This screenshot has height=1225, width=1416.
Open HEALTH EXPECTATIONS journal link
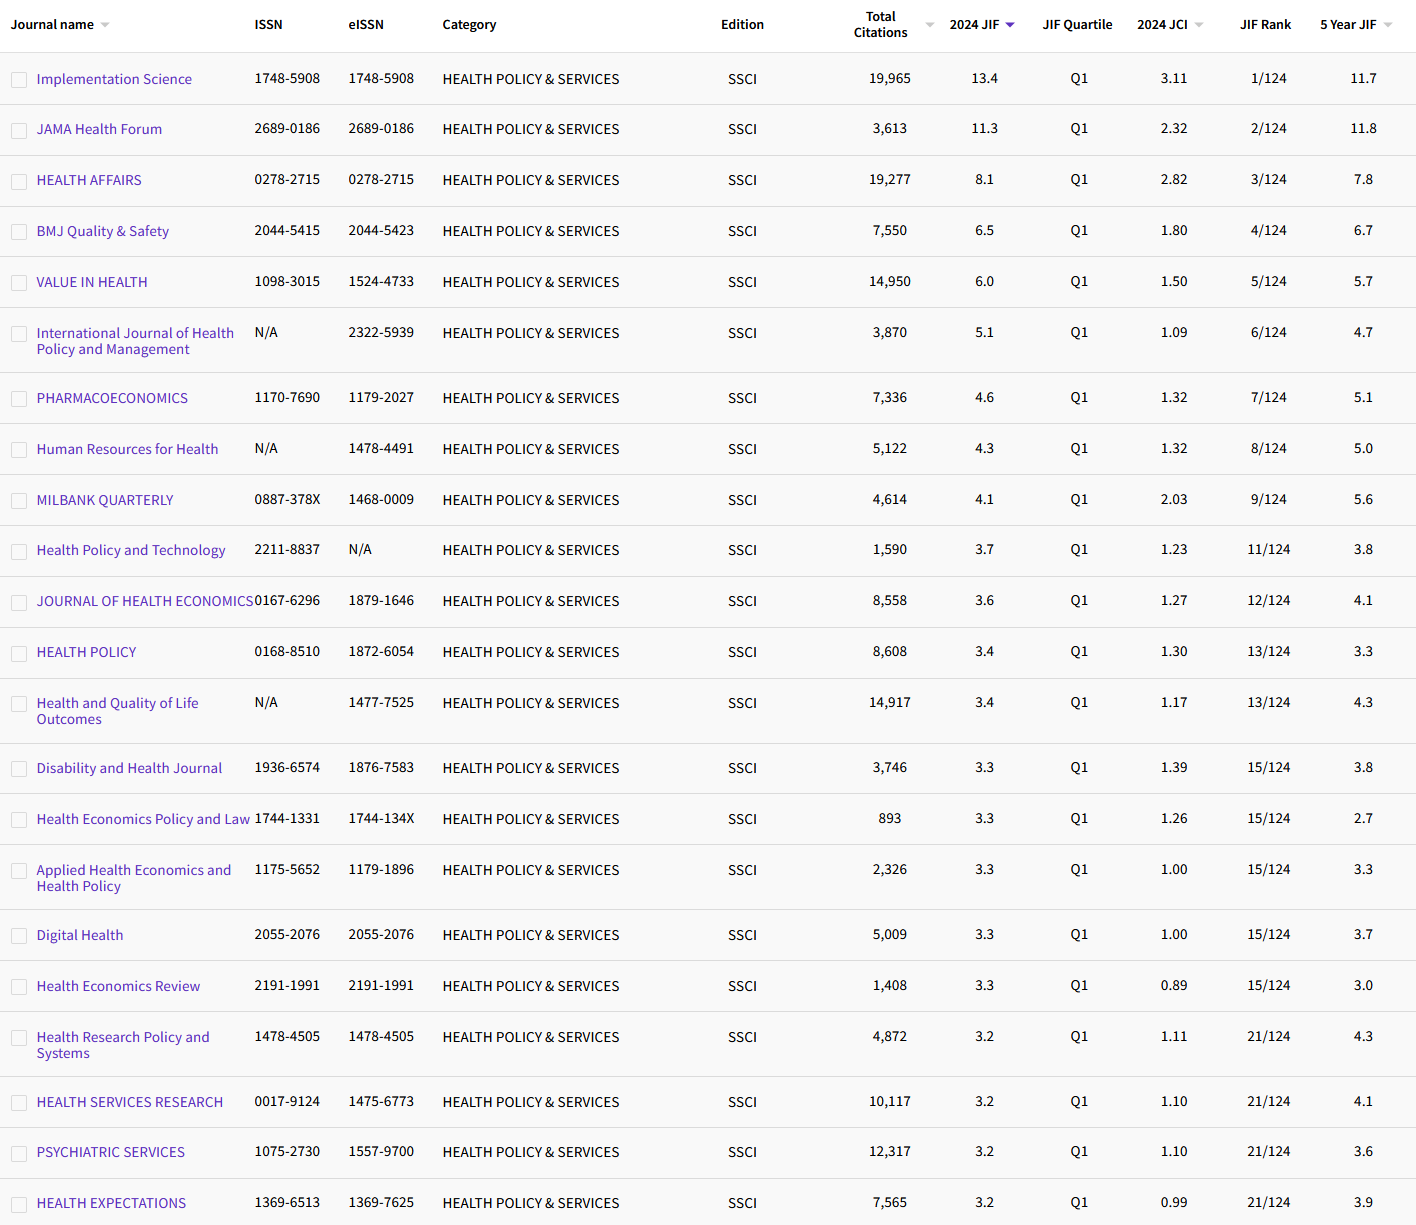111,1203
